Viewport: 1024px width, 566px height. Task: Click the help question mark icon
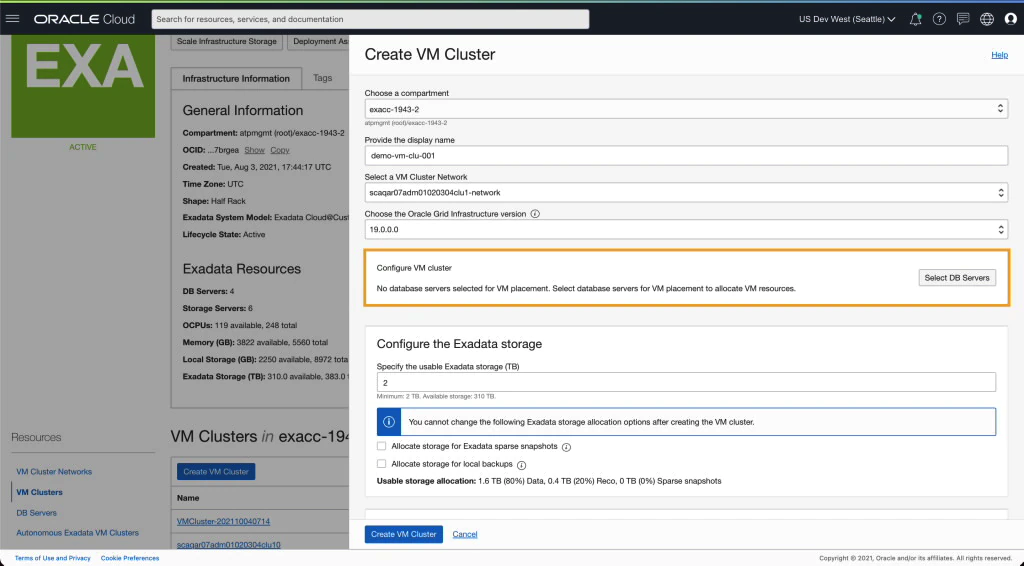(x=939, y=19)
